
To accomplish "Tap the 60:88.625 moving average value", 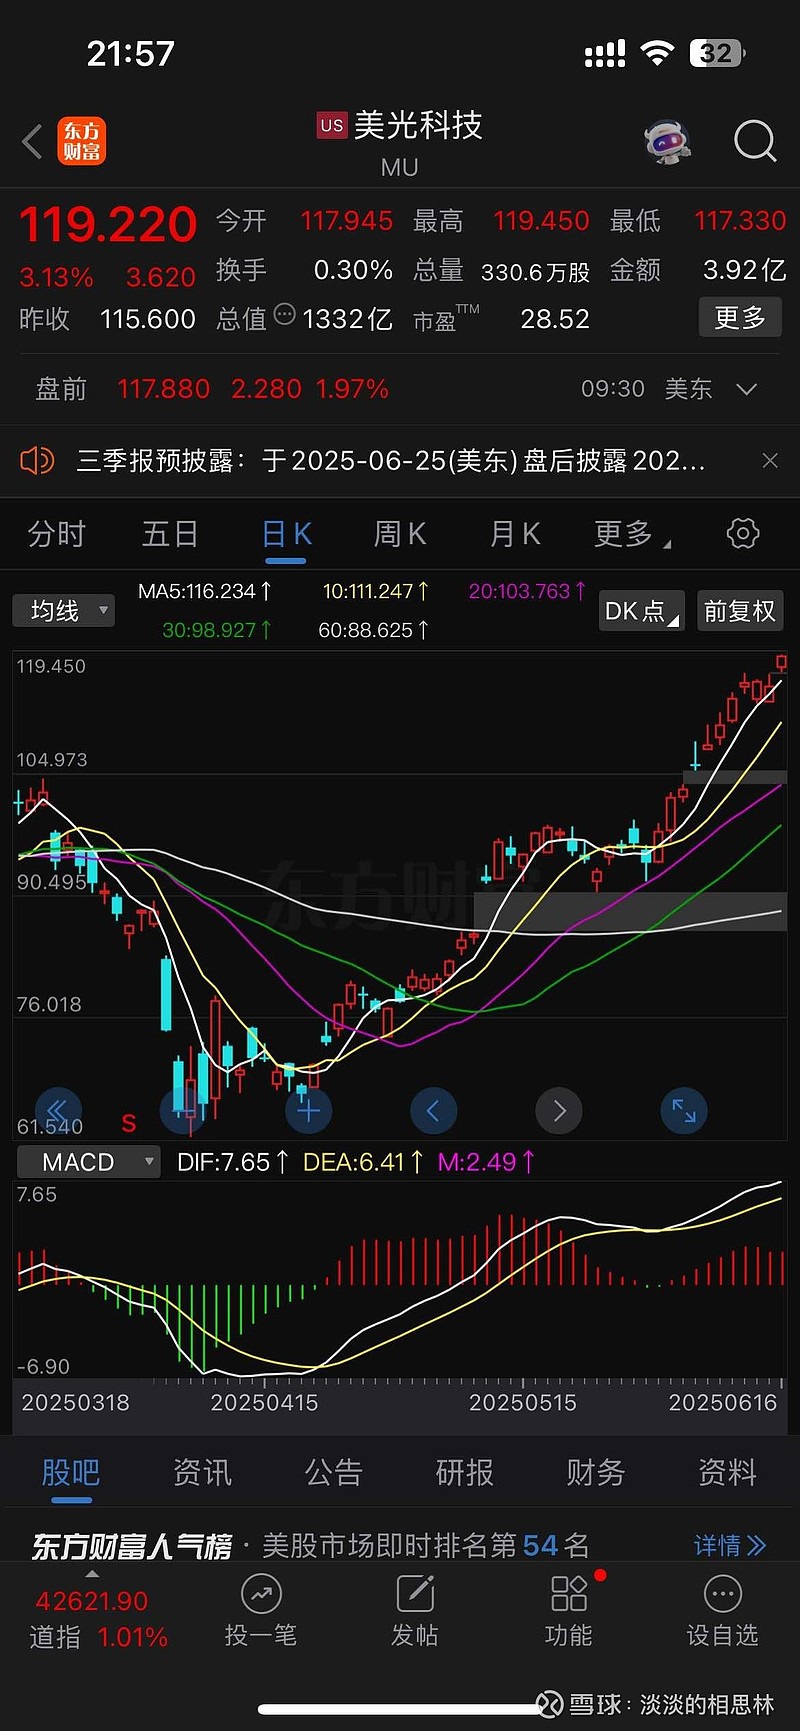I will (373, 630).
